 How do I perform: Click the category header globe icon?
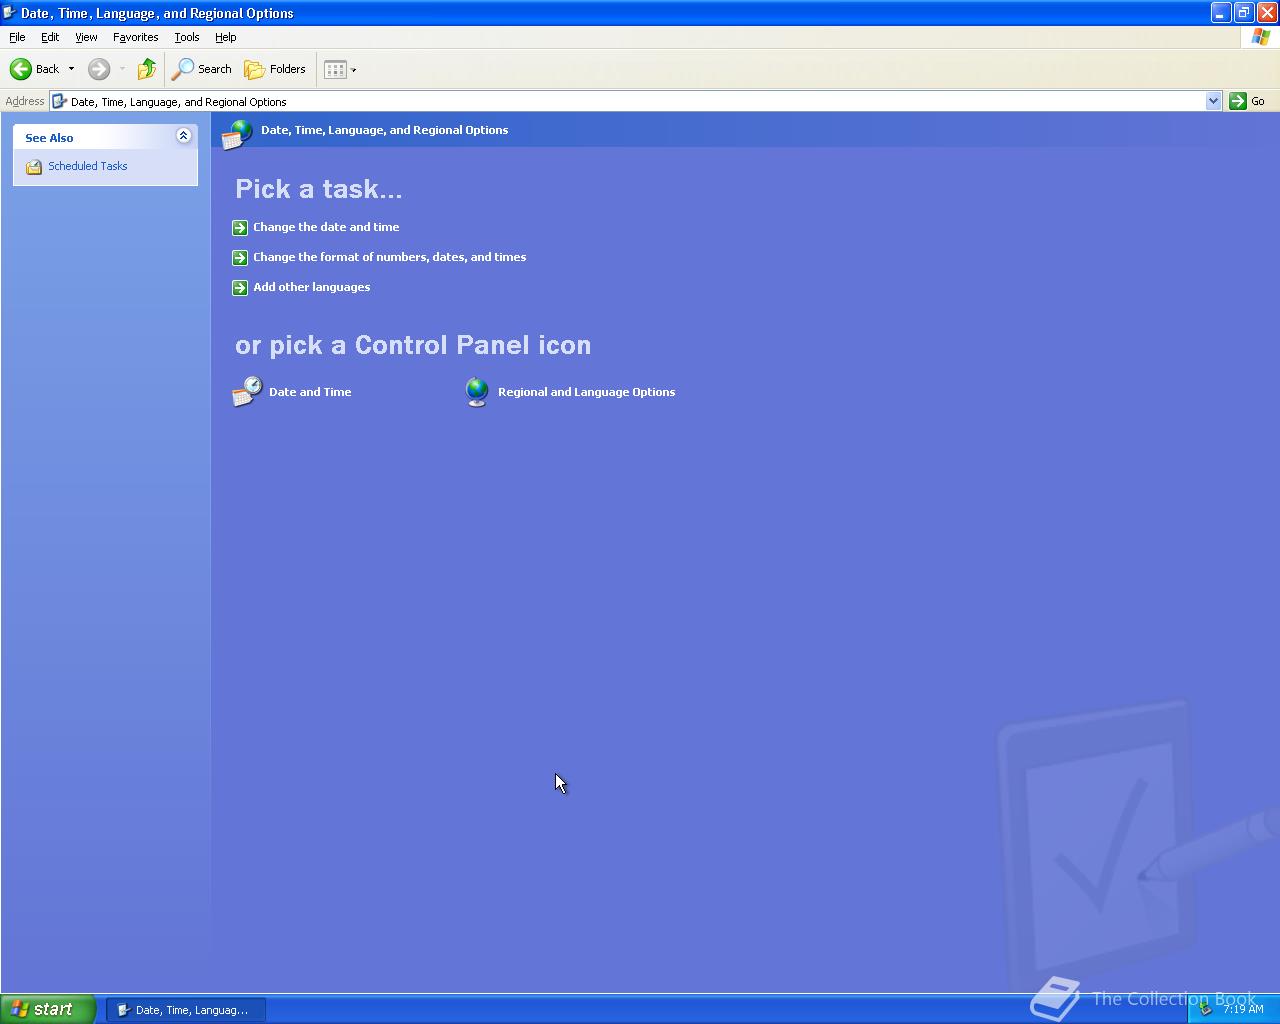click(238, 134)
